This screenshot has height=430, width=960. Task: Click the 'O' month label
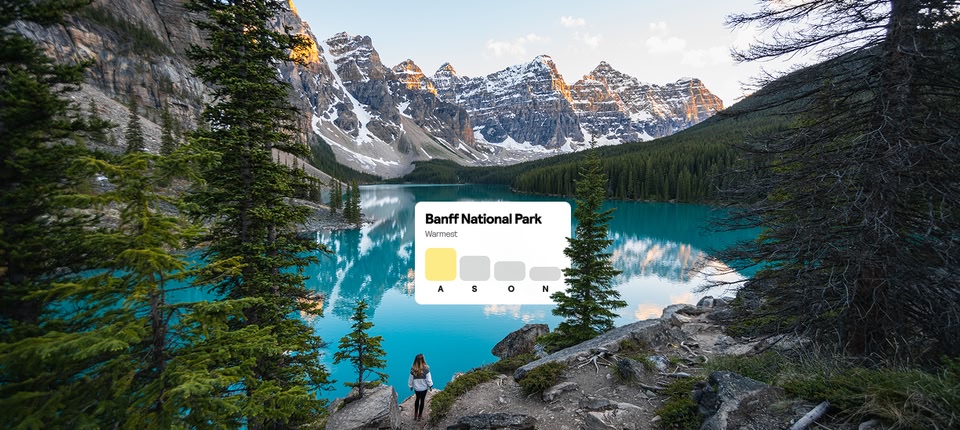pyautogui.click(x=511, y=289)
